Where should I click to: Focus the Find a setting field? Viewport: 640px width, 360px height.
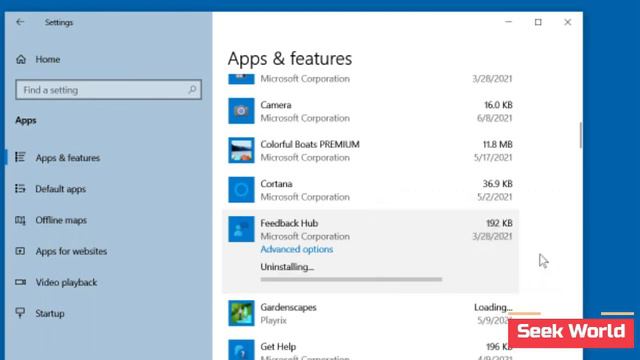click(109, 90)
